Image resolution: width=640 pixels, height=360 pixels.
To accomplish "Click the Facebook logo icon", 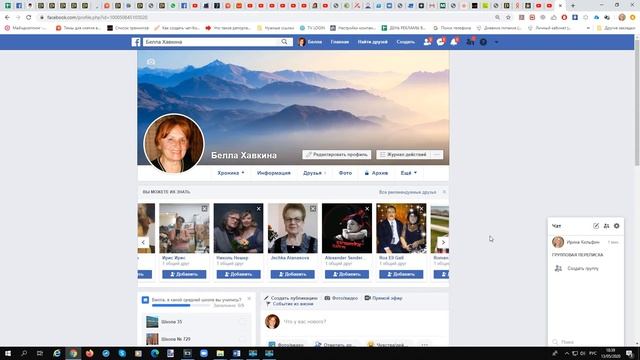I will (136, 42).
